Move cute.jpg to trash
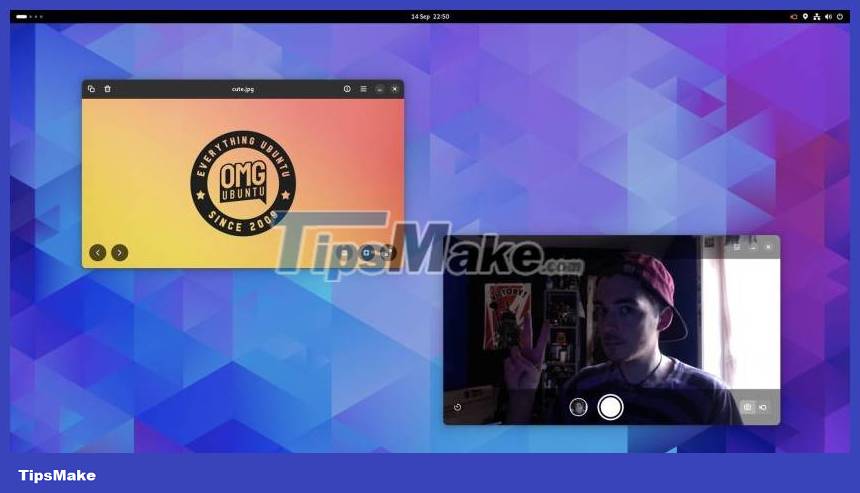This screenshot has width=860, height=493. [108, 89]
